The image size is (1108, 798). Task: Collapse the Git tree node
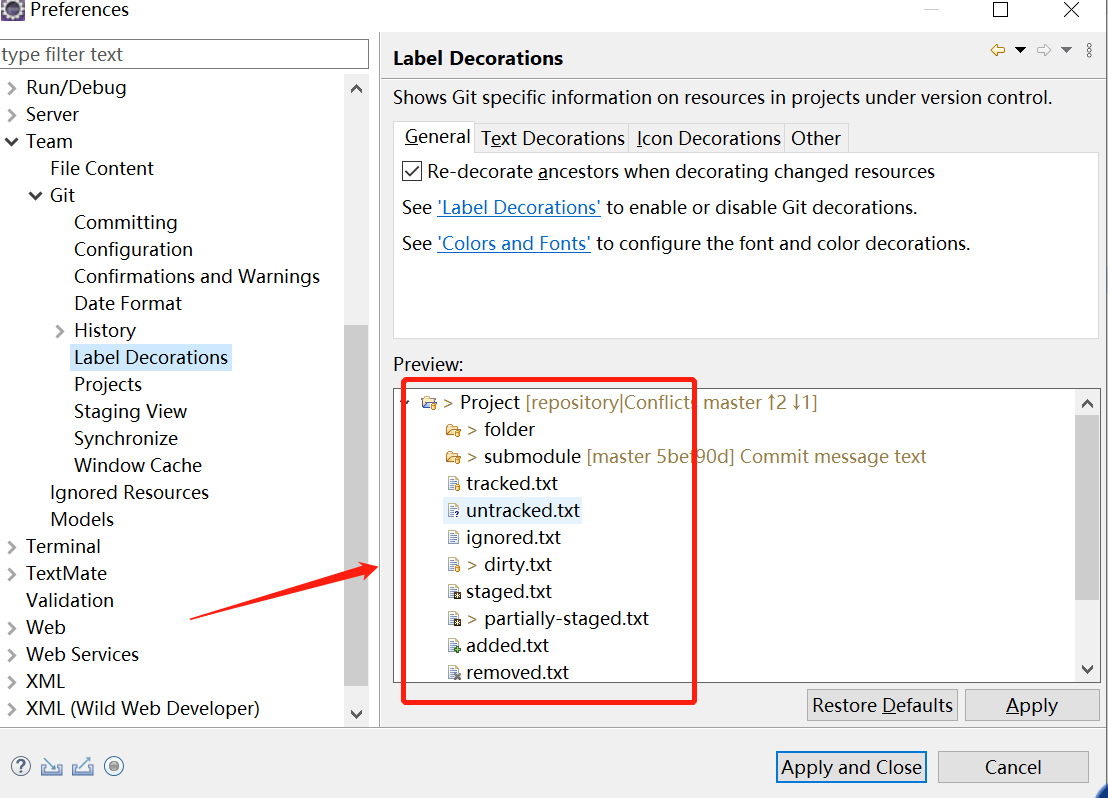pos(36,196)
